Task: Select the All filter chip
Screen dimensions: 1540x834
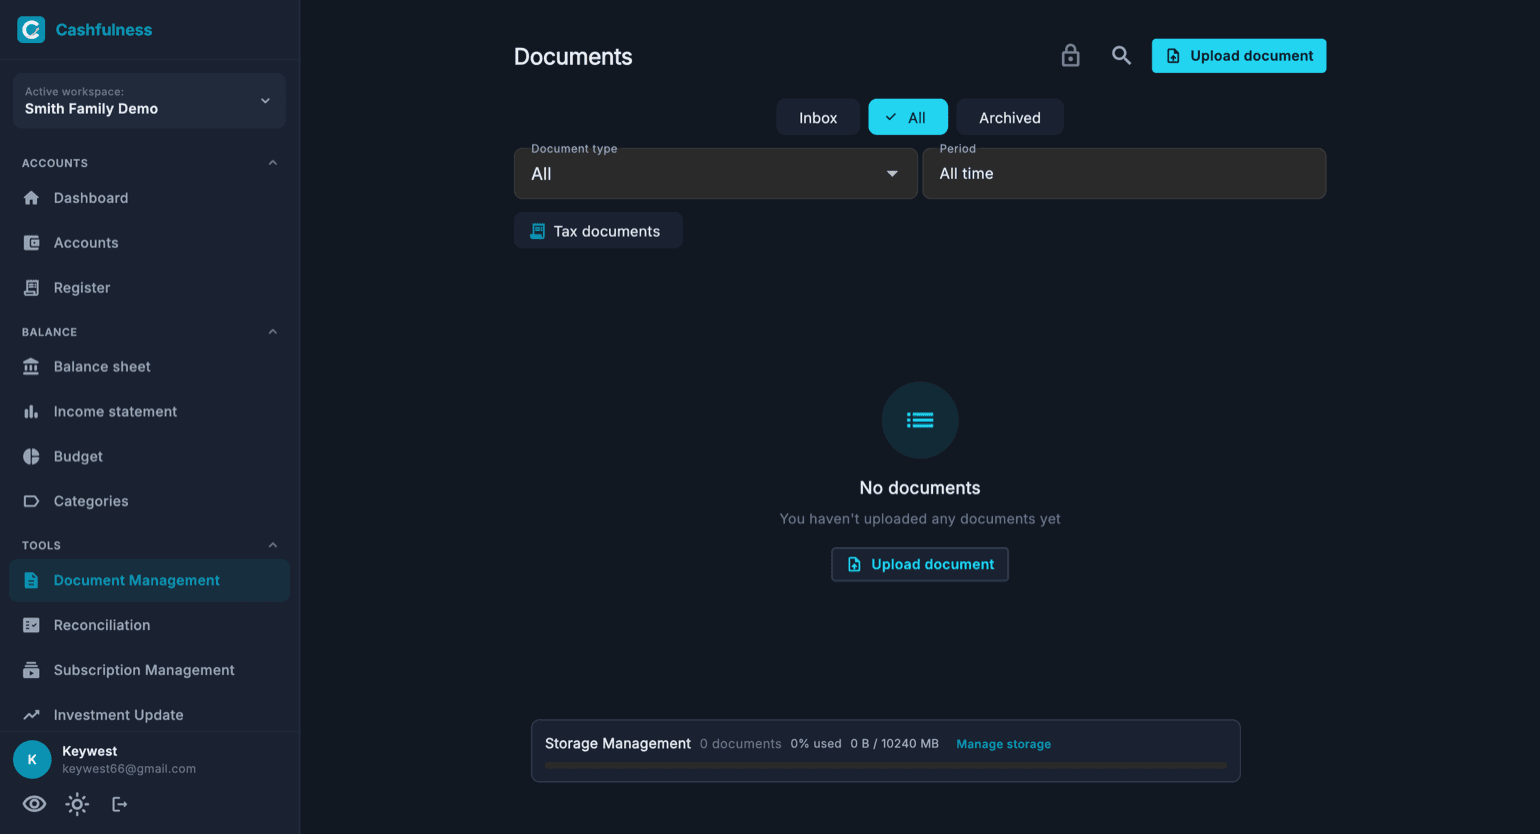Action: pyautogui.click(x=908, y=117)
